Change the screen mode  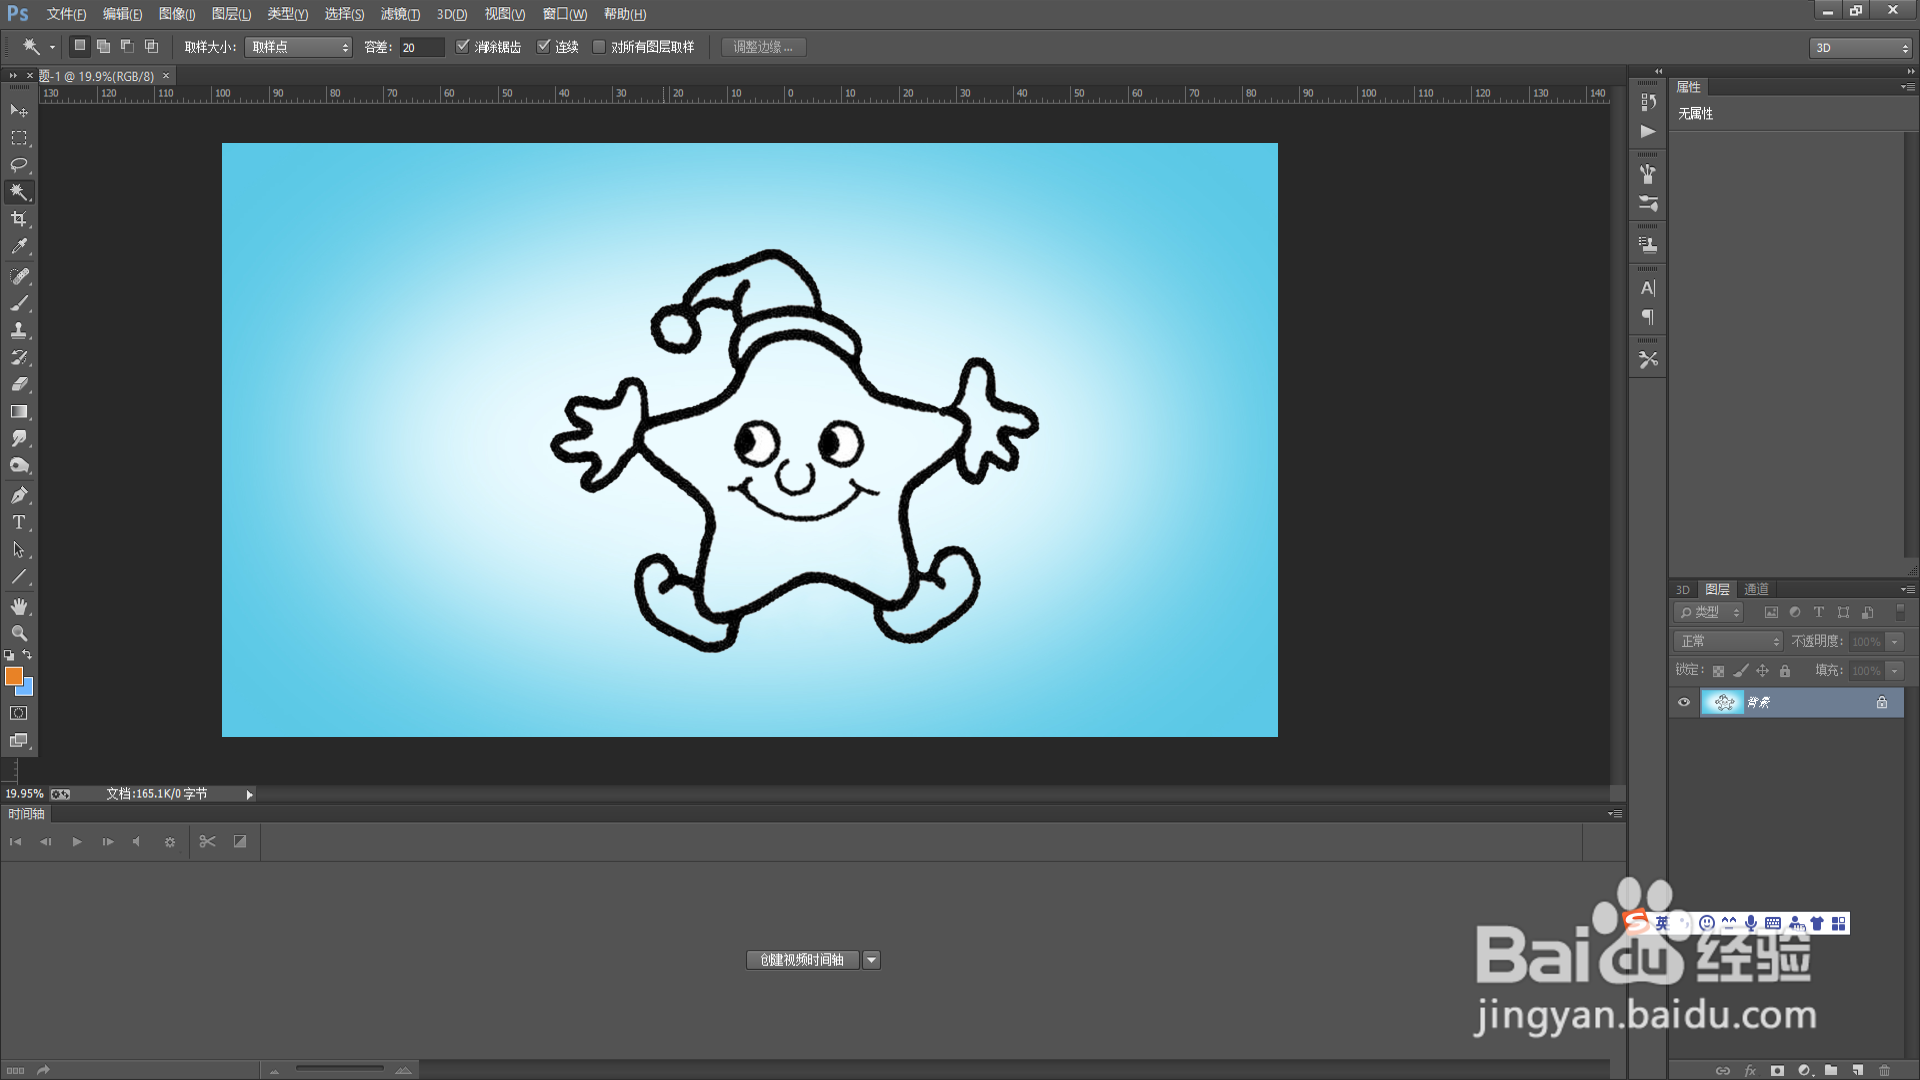pyautogui.click(x=19, y=741)
